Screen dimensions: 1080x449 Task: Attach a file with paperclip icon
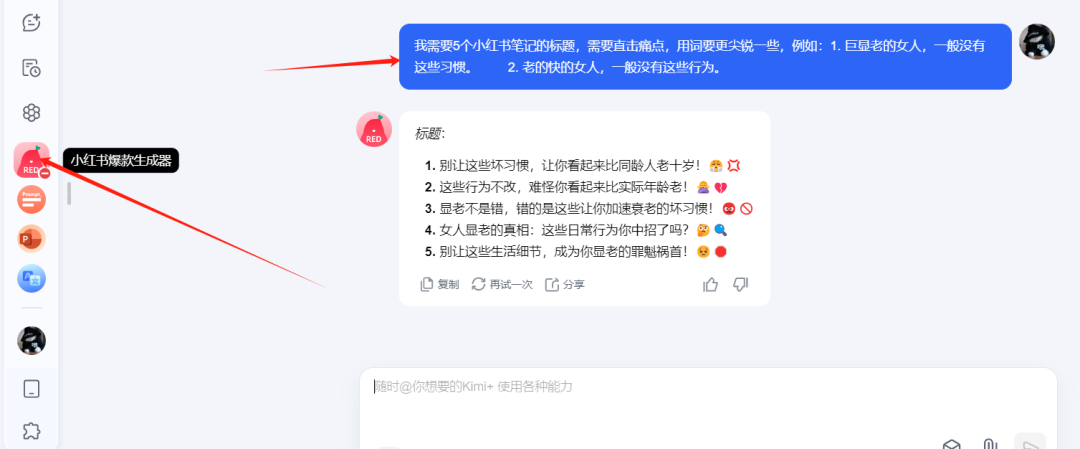[x=989, y=445]
